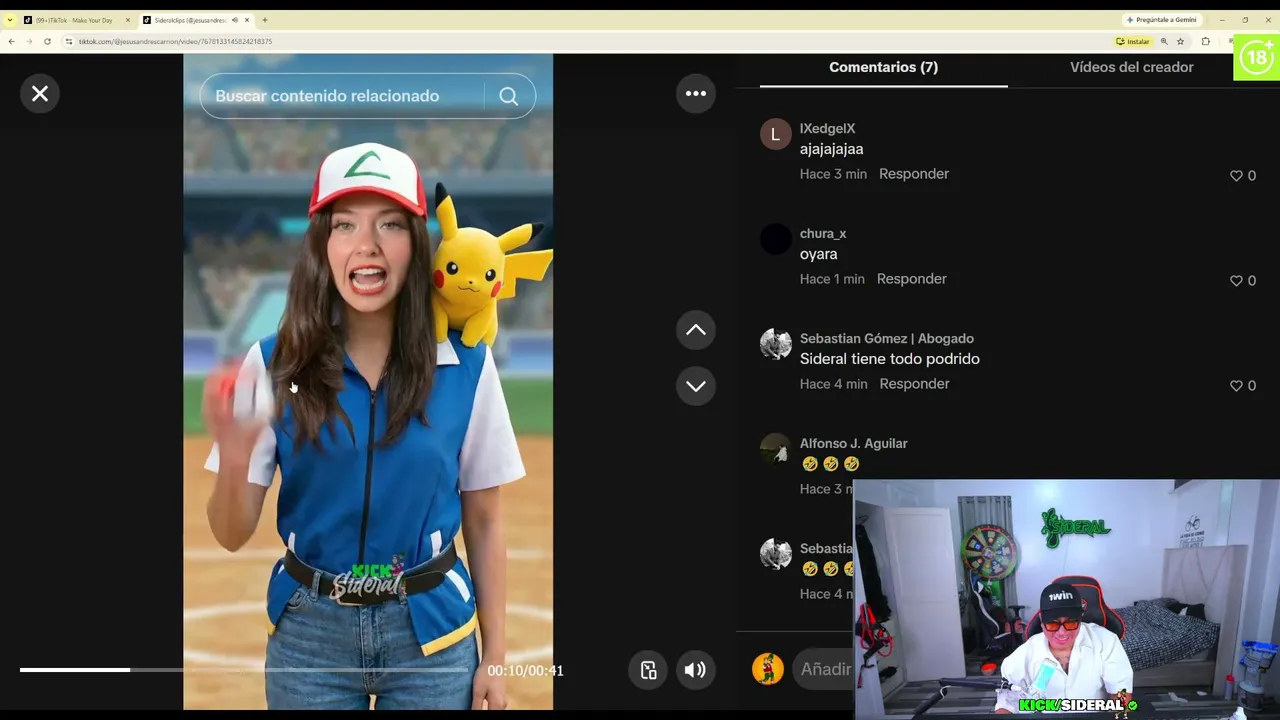The image size is (1280, 720).
Task: Switch to the 'TikTok - Make Your Day' tab
Action: coord(74,20)
